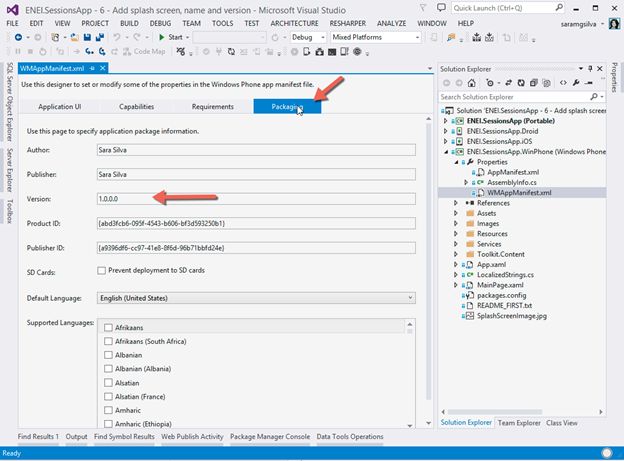The image size is (624, 461).
Task: Open the Package Manager Console panel
Action: tap(269, 437)
